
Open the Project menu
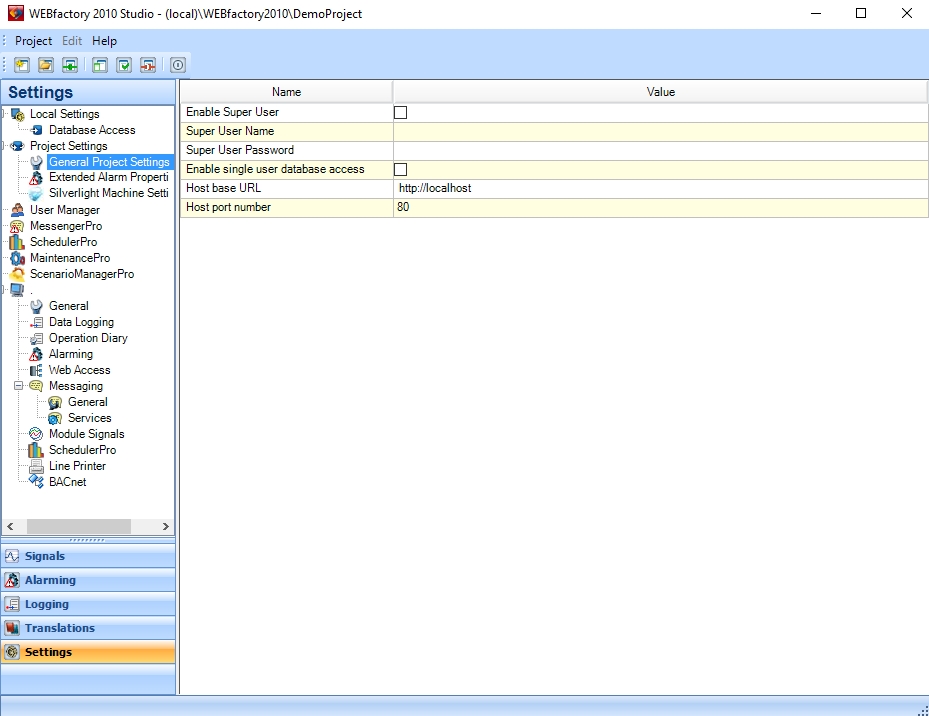pos(33,41)
